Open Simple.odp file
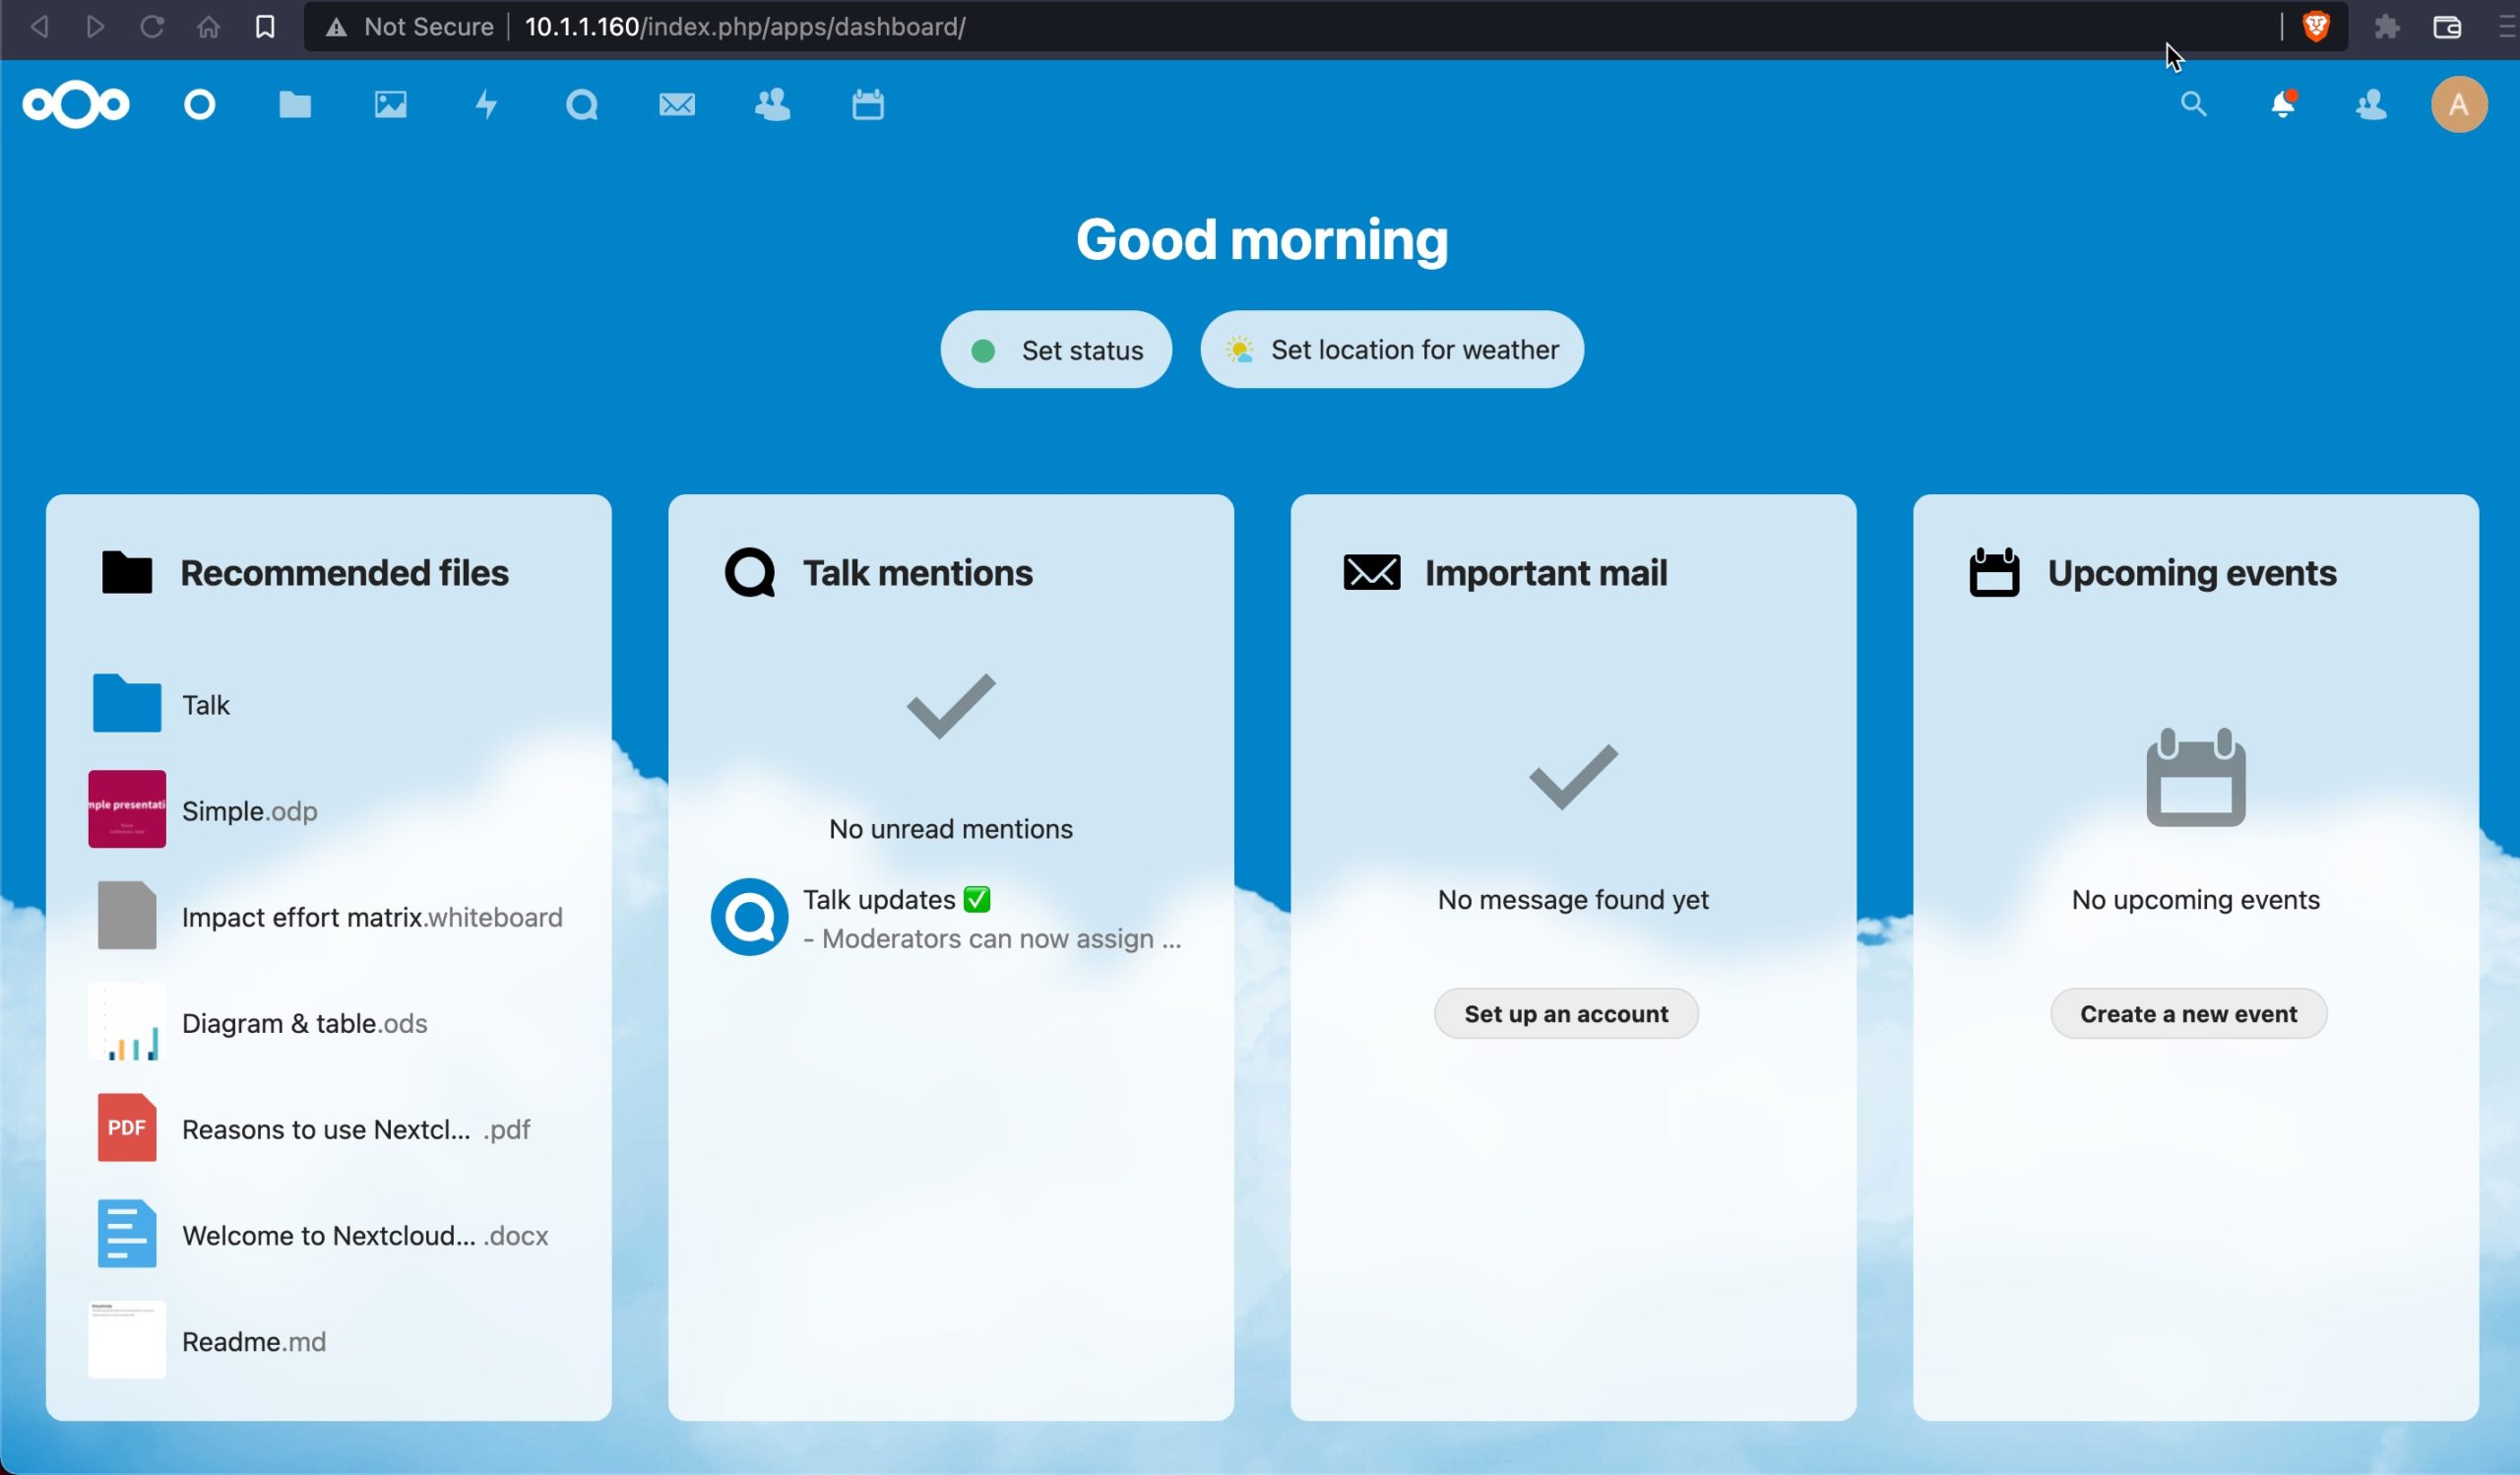Screen dimensions: 2520x1475 pos(328,810)
